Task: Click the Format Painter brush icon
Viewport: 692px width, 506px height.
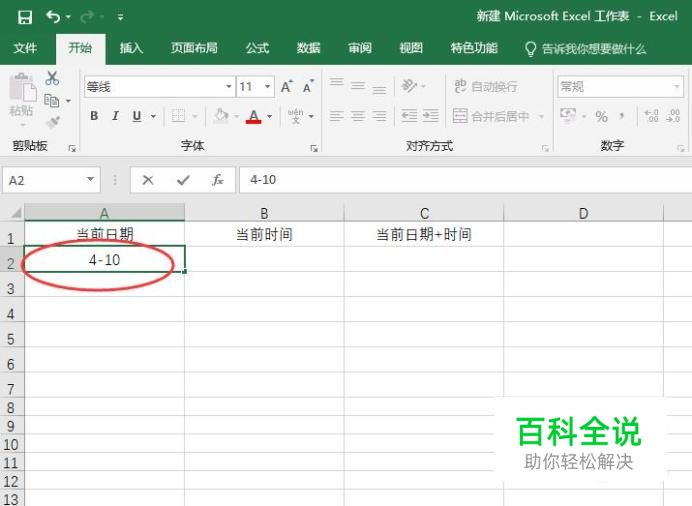Action: 53,122
